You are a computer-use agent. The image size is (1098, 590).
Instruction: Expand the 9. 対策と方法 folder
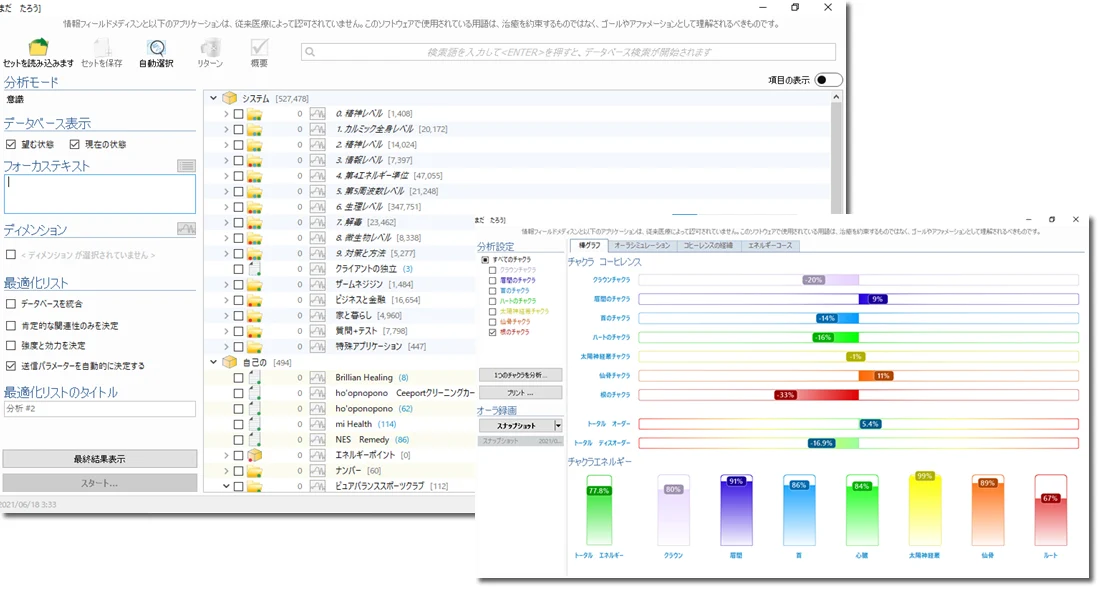[x=225, y=253]
